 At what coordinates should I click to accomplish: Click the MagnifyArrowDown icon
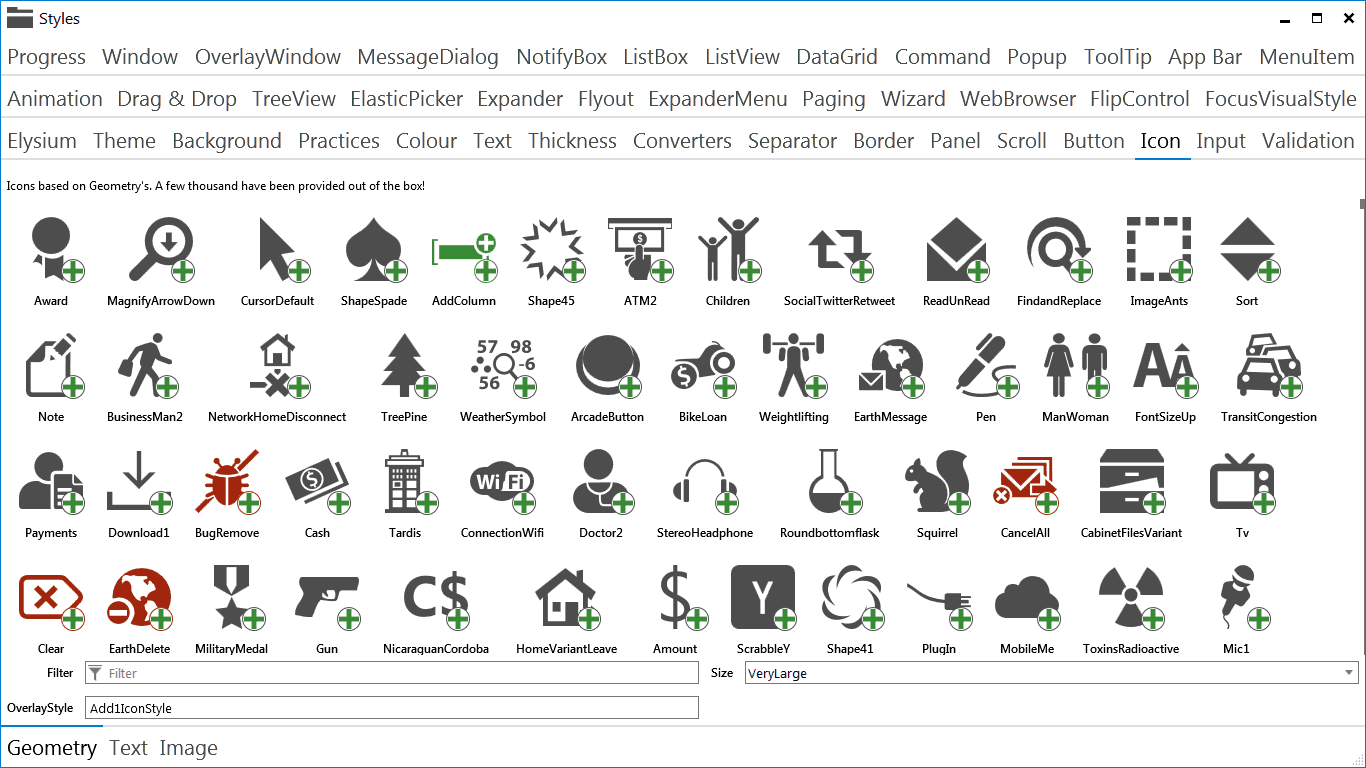160,250
